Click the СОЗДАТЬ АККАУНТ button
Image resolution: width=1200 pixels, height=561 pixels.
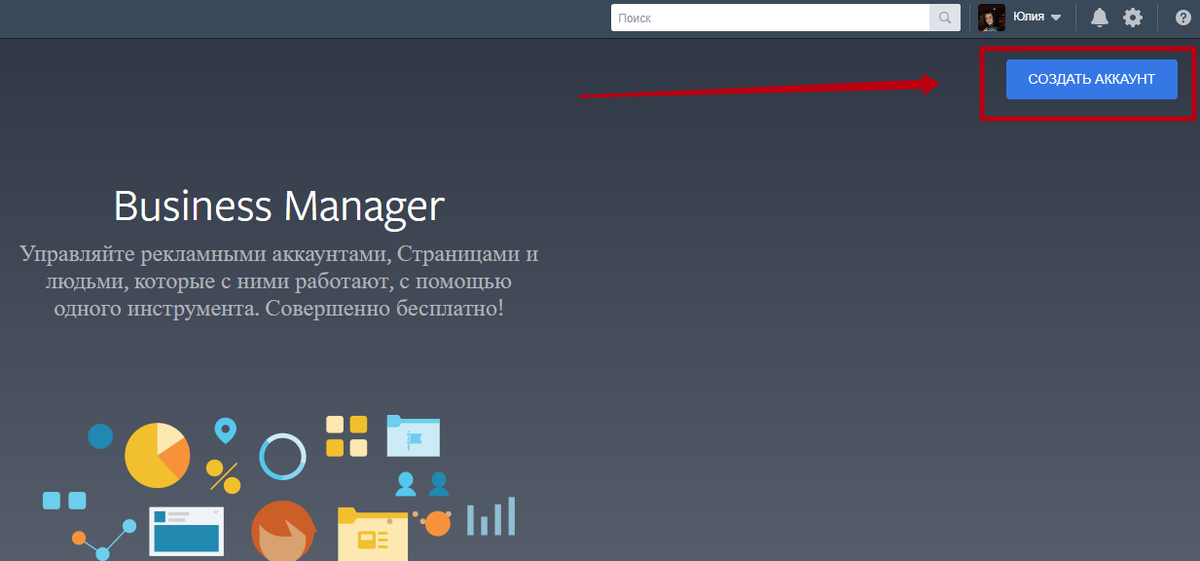(1091, 79)
